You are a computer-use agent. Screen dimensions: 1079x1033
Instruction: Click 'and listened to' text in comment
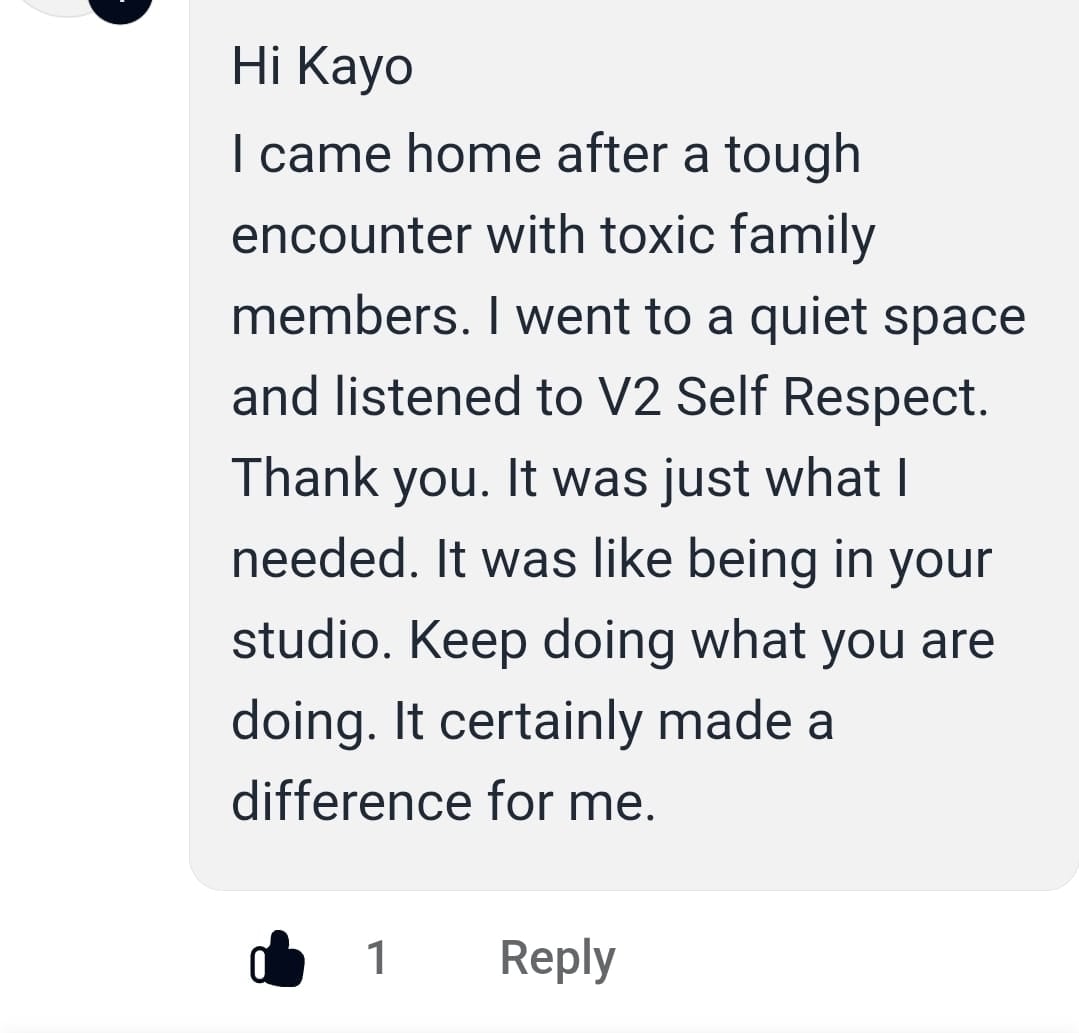point(407,397)
